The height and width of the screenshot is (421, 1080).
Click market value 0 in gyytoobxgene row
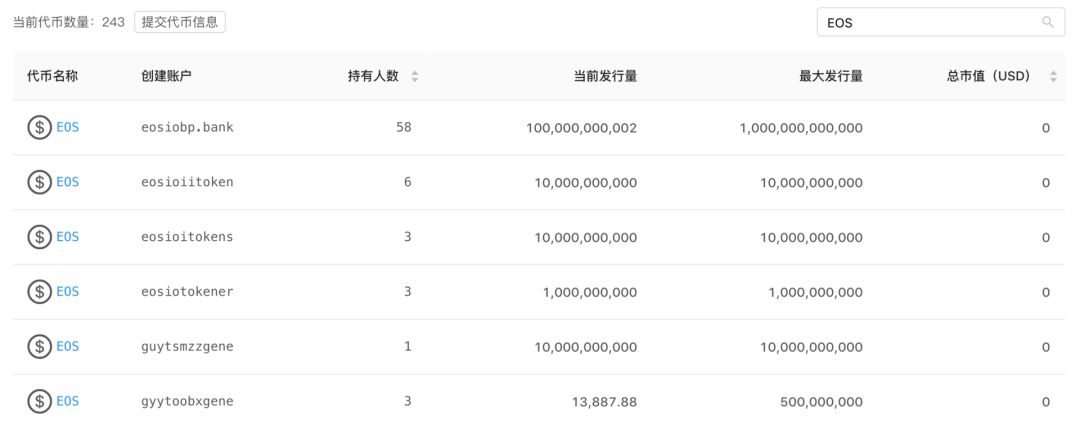[x=1046, y=402]
